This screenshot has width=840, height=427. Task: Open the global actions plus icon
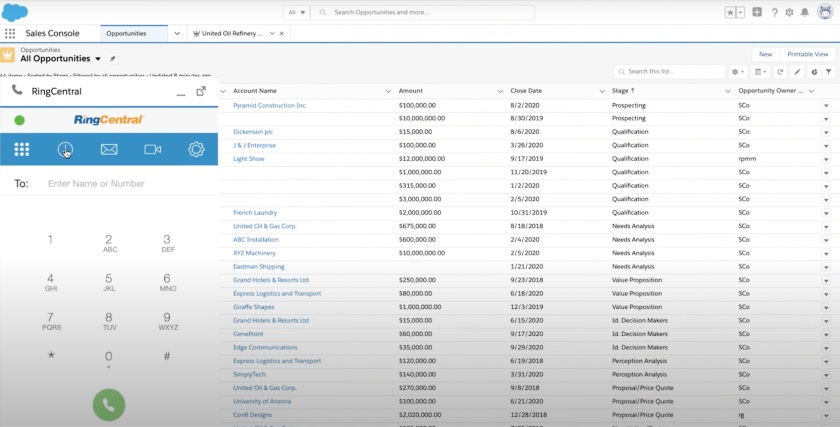[757, 12]
